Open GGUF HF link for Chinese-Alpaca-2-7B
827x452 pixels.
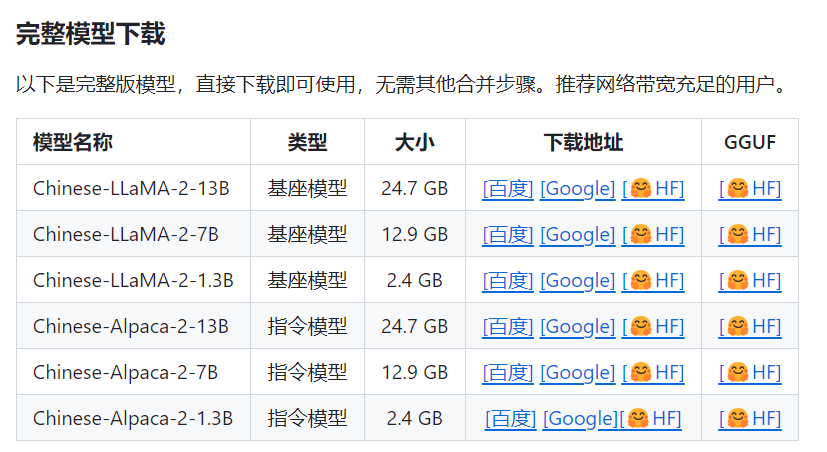750,373
